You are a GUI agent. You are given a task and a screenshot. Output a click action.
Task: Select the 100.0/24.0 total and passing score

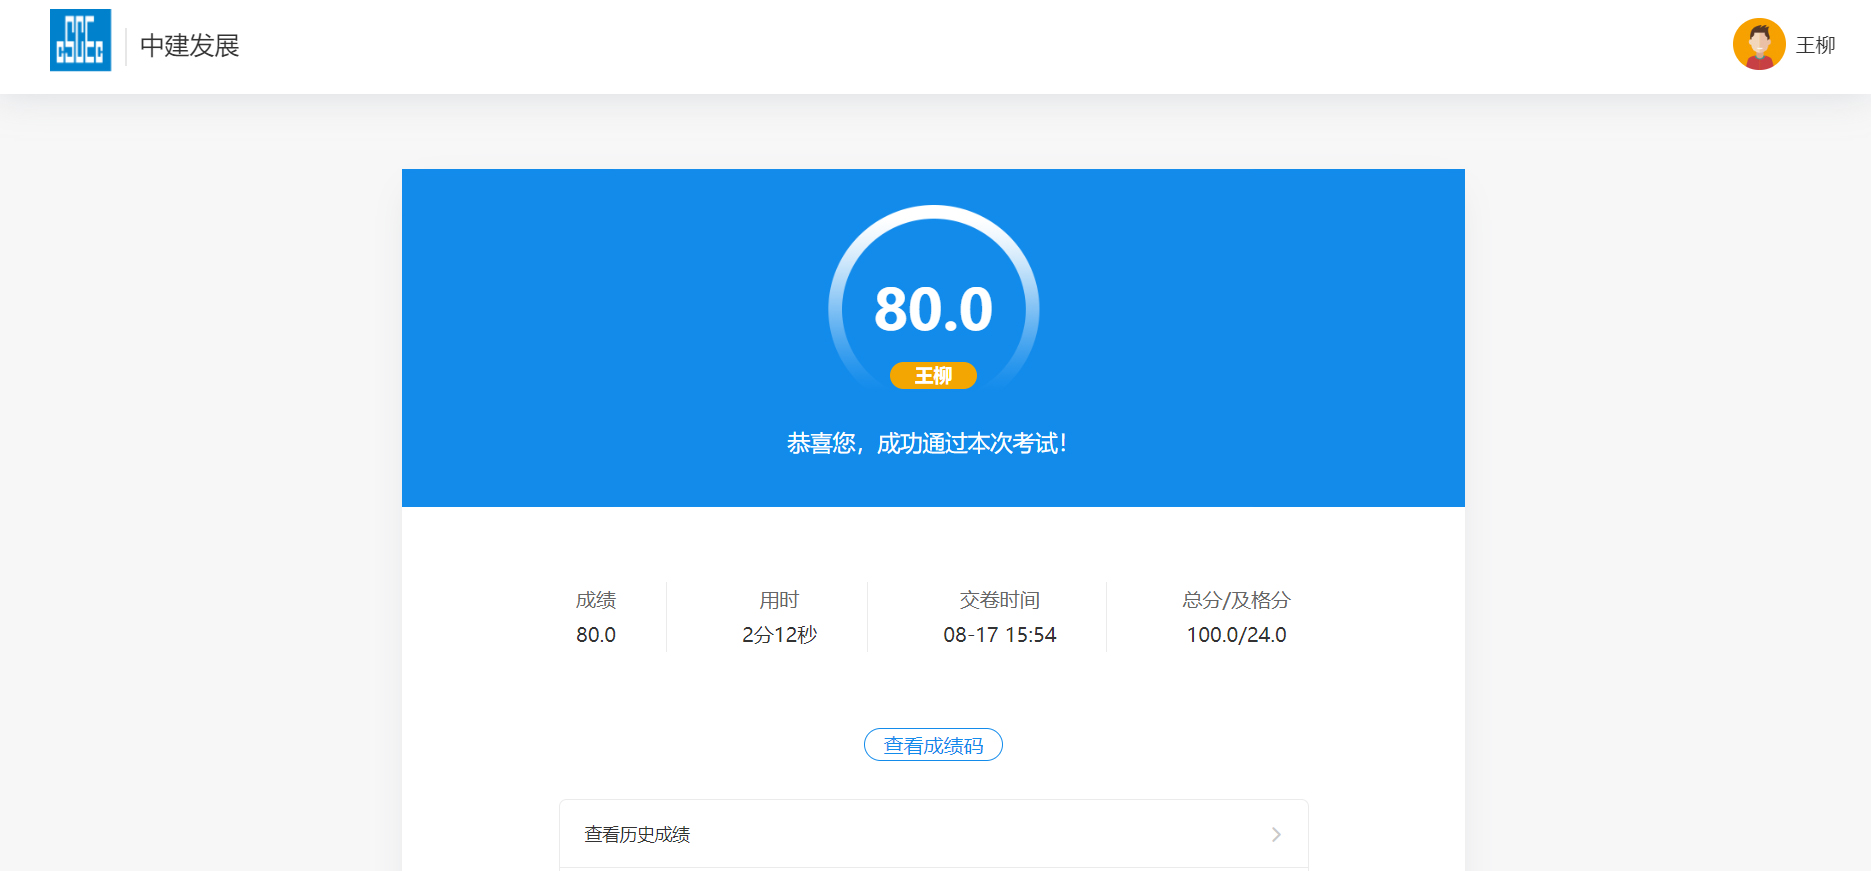1236,635
